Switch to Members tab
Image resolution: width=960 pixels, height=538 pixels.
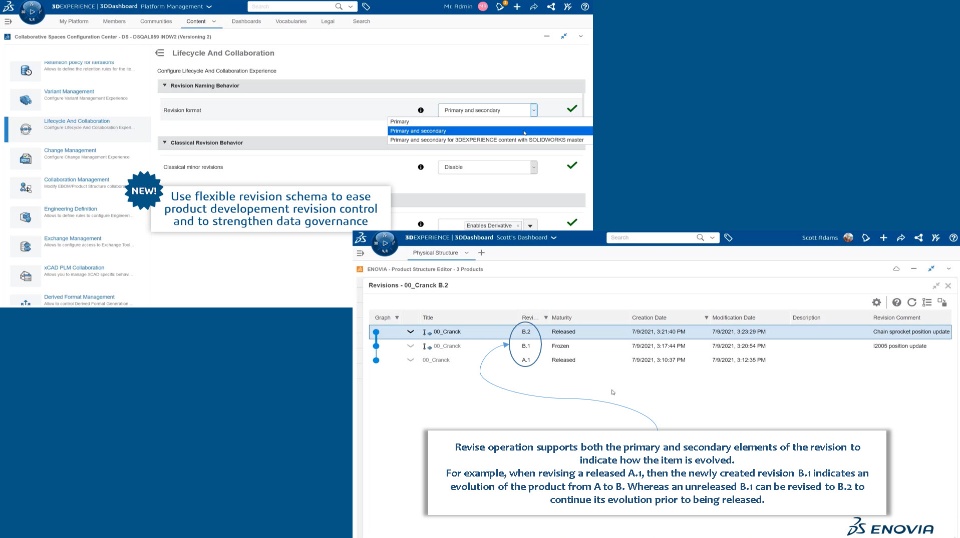pyautogui.click(x=114, y=21)
